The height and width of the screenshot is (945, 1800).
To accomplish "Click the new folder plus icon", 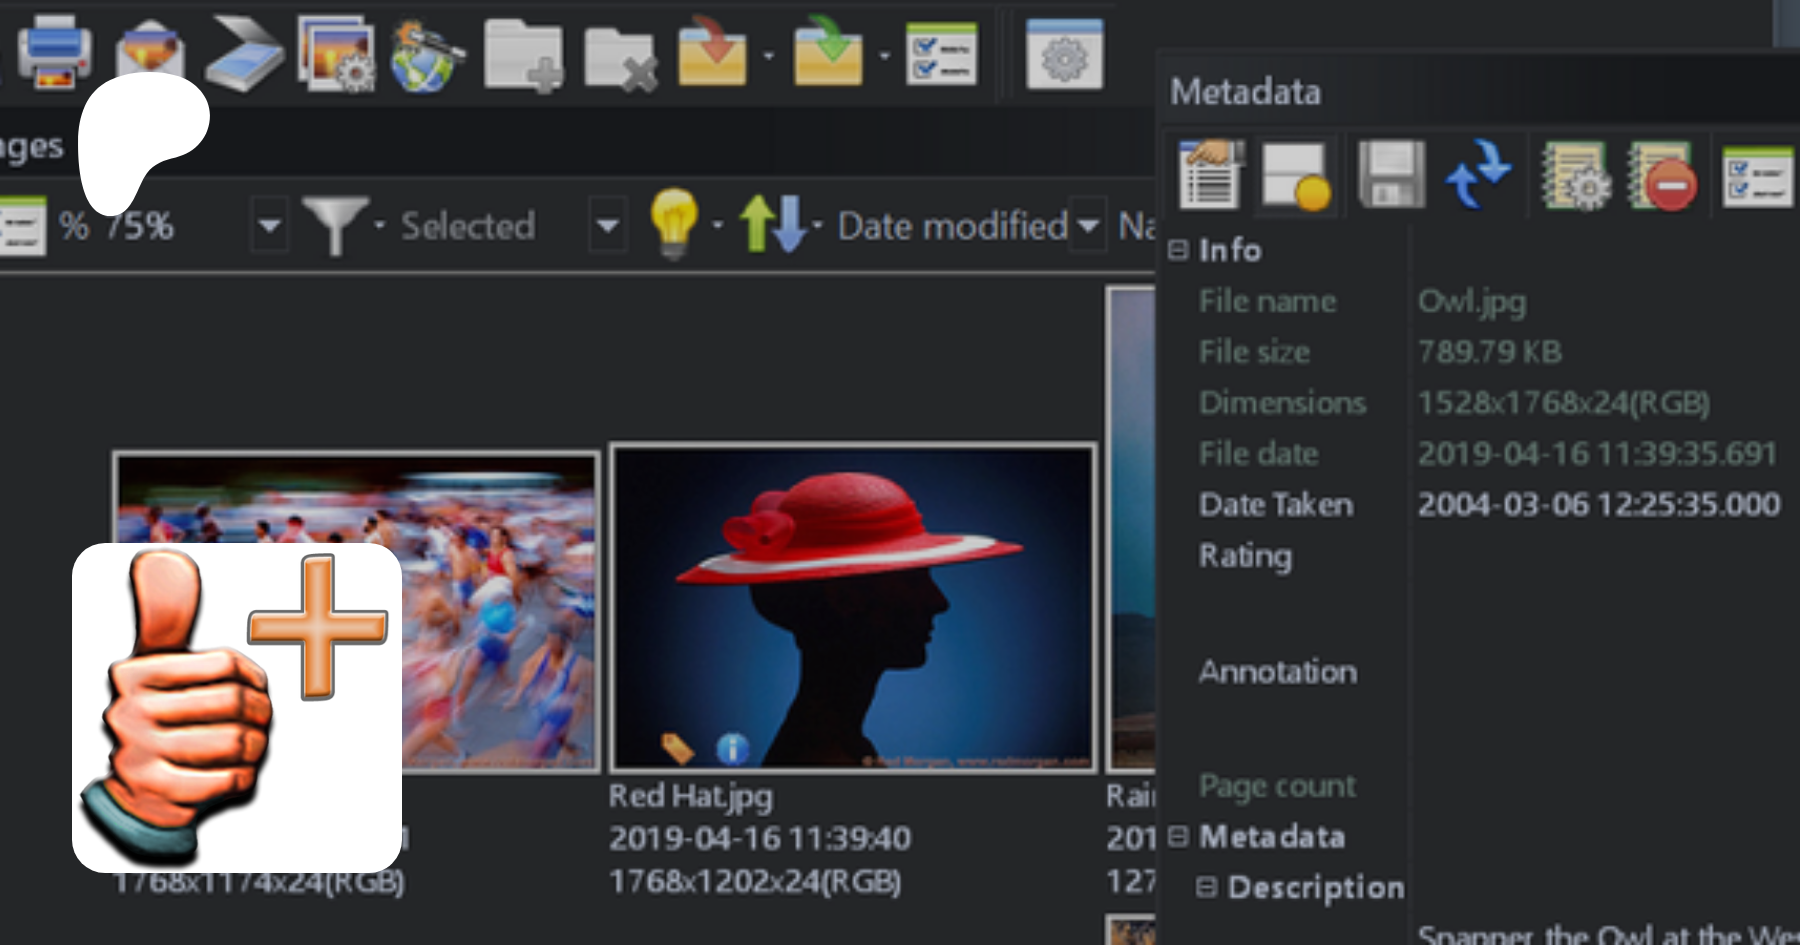I will (522, 57).
